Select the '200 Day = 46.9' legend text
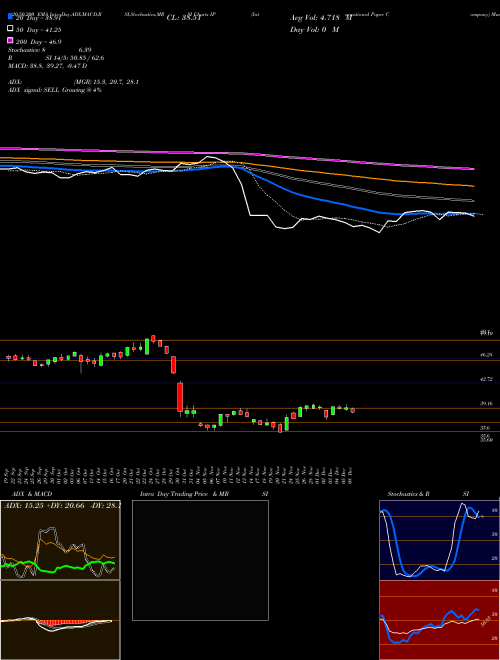The image size is (500, 660). 39,42
